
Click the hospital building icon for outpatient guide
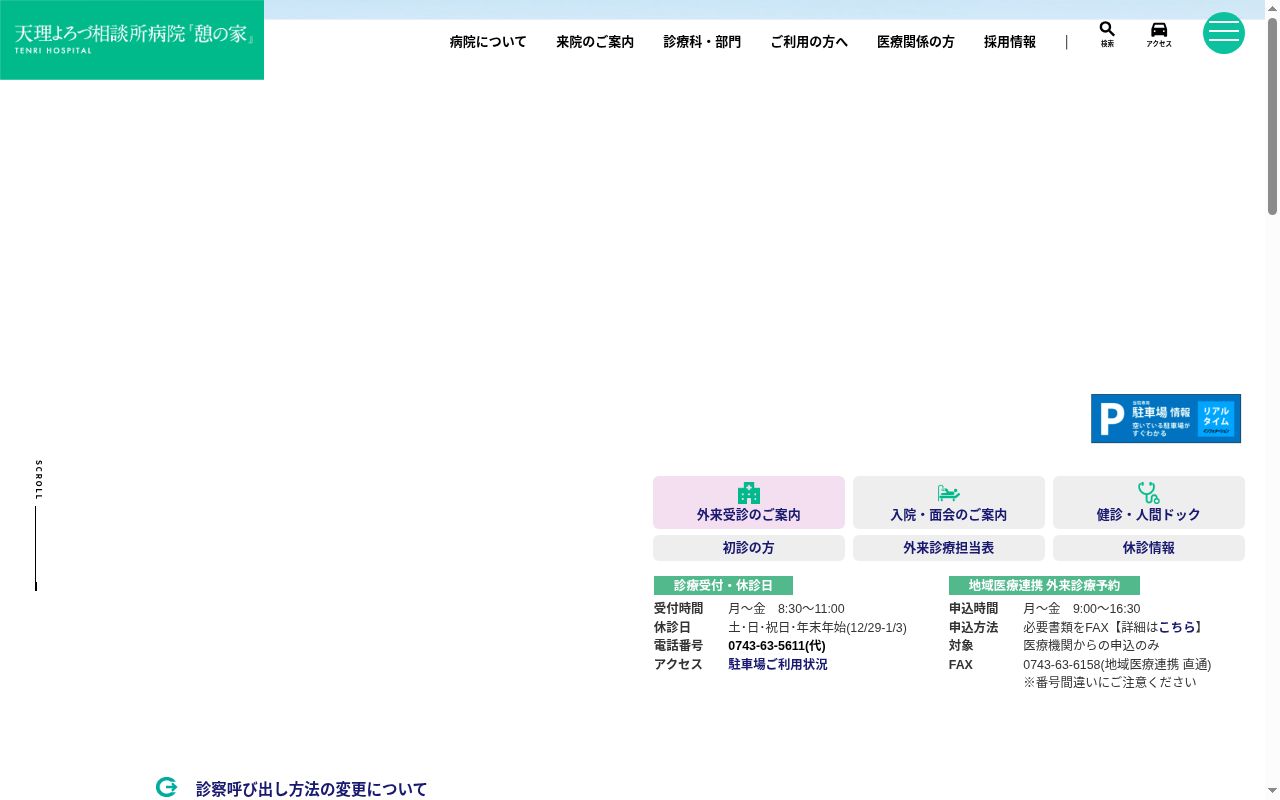pyautogui.click(x=749, y=493)
